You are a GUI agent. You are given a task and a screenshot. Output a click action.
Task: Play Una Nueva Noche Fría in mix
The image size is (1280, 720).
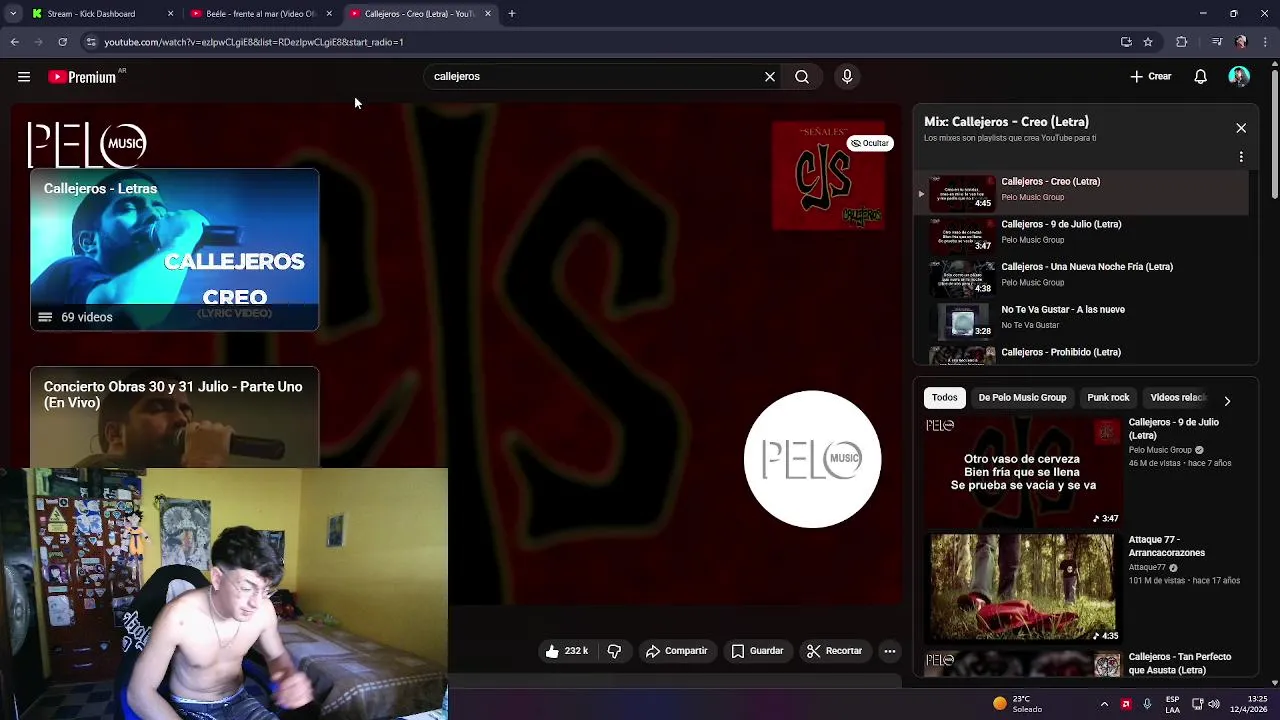click(x=1081, y=277)
